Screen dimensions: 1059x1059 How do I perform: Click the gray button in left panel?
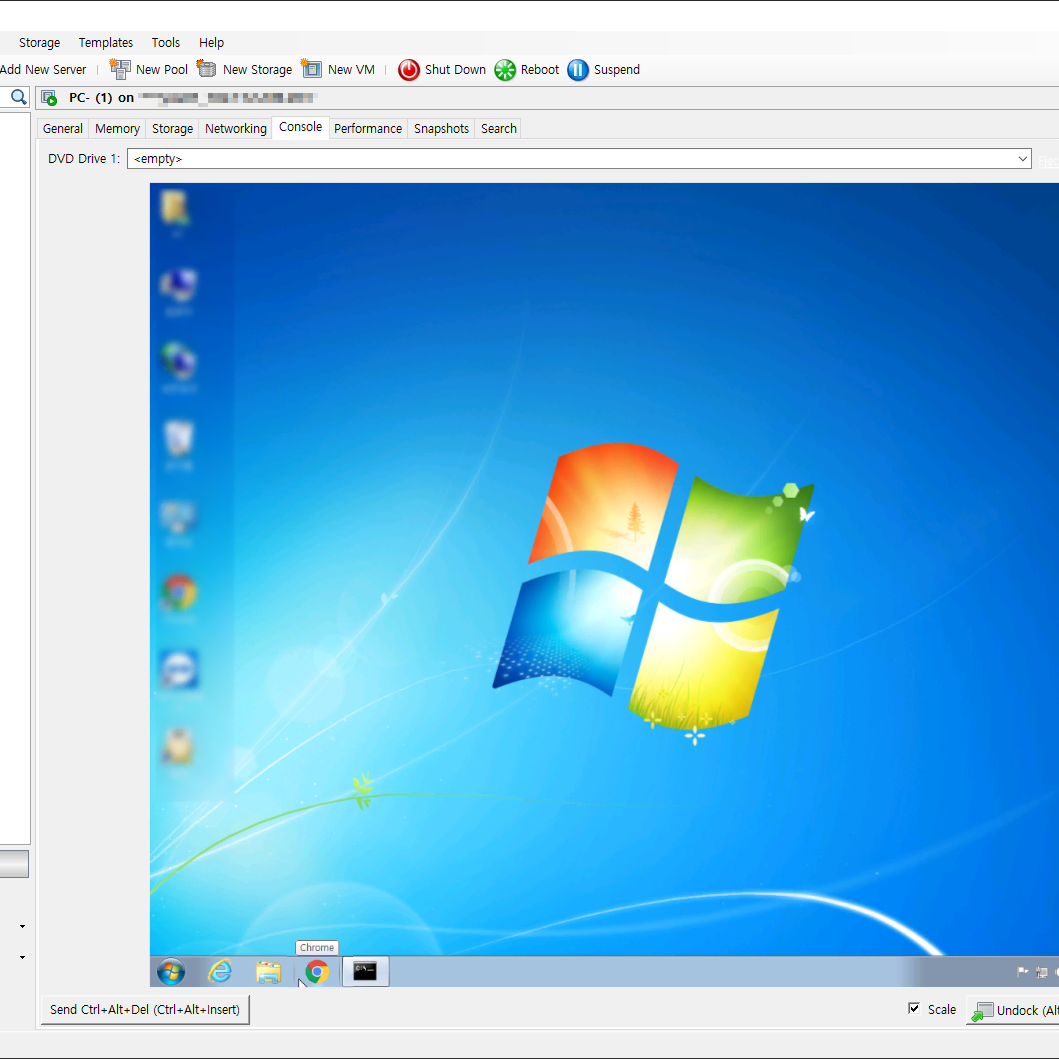(x=14, y=864)
